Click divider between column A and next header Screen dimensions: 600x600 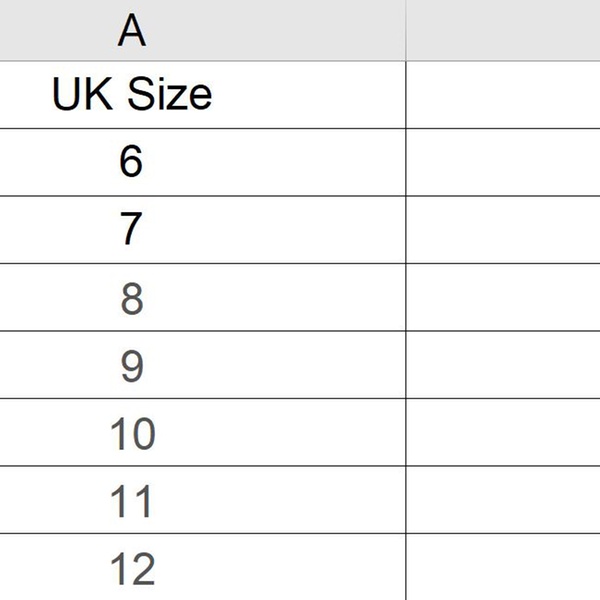406,30
